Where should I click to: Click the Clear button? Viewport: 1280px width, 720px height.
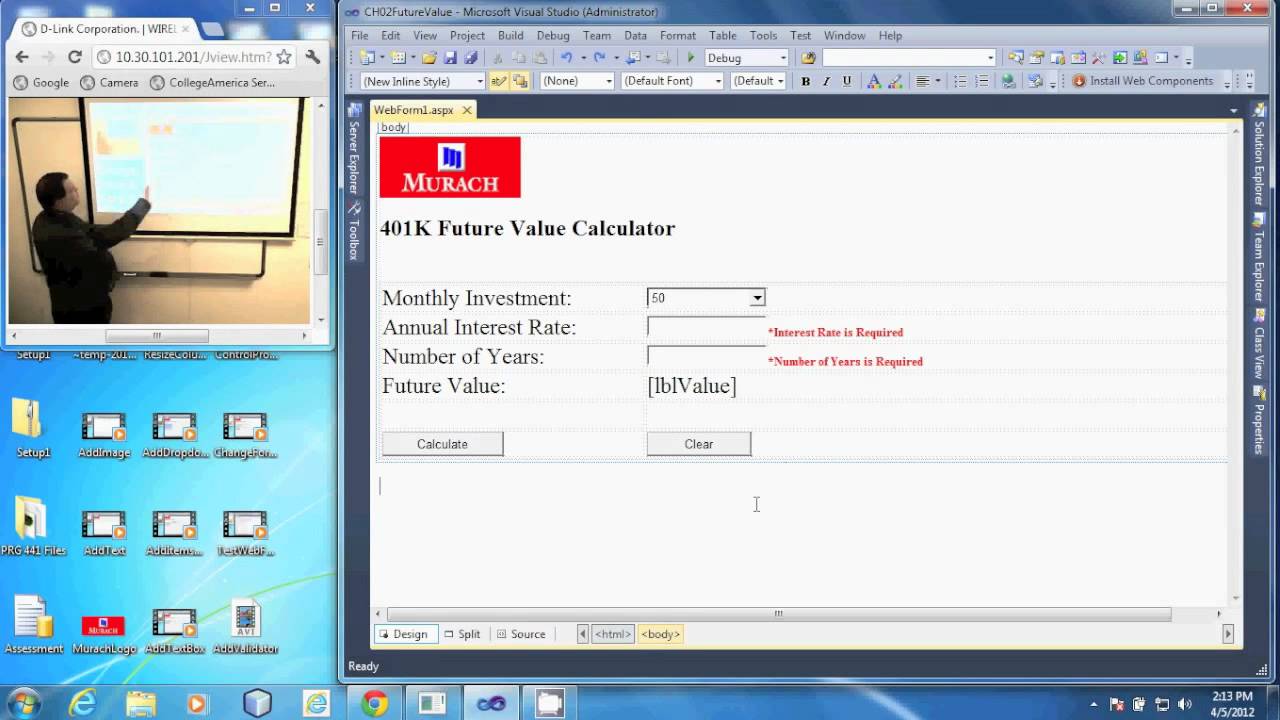(698, 444)
